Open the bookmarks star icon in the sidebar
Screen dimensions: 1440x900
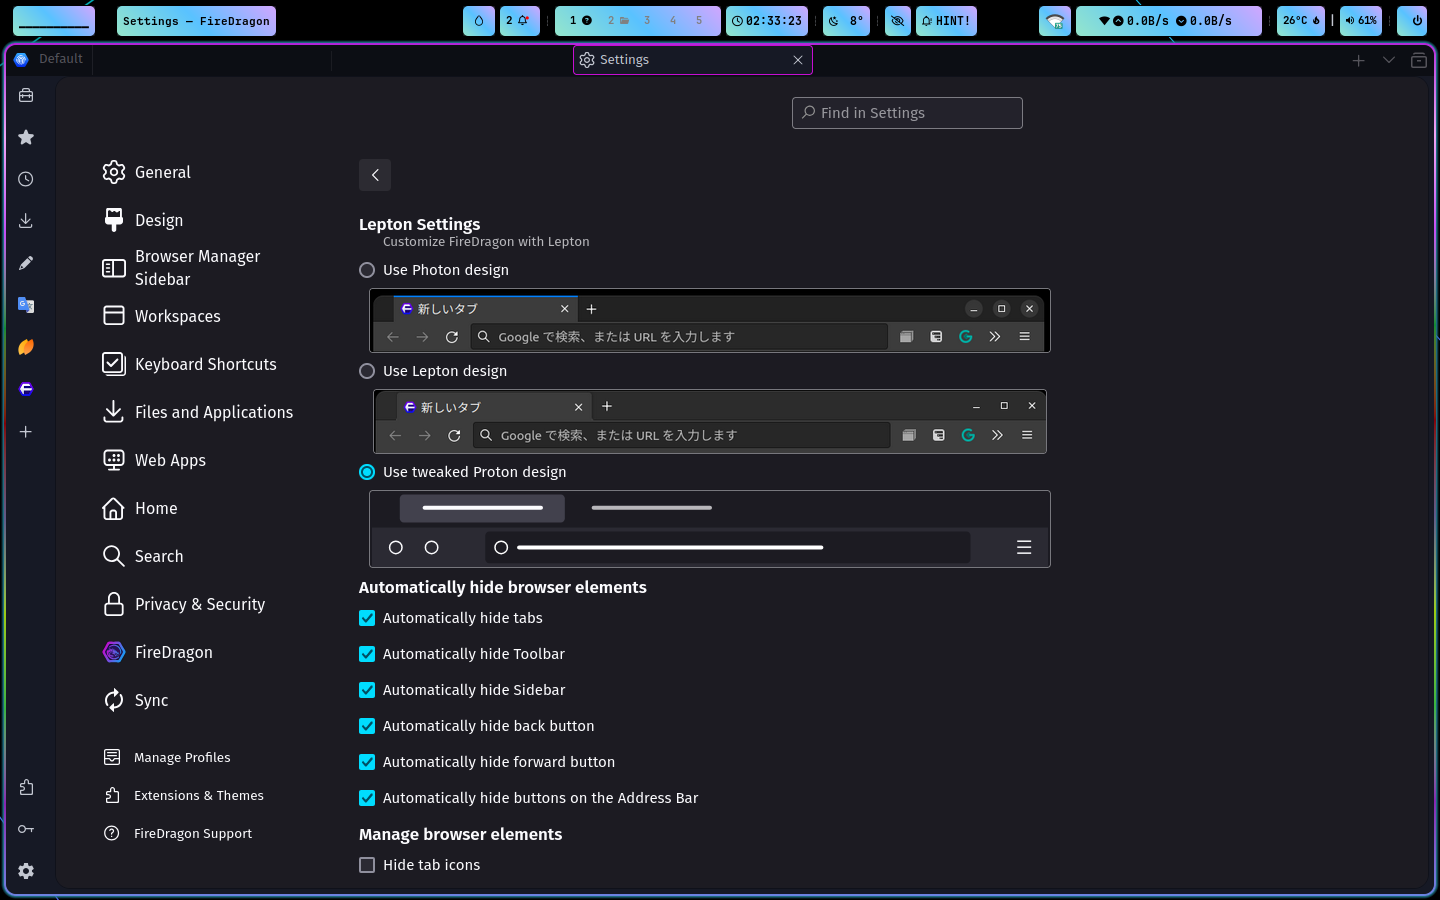25,137
